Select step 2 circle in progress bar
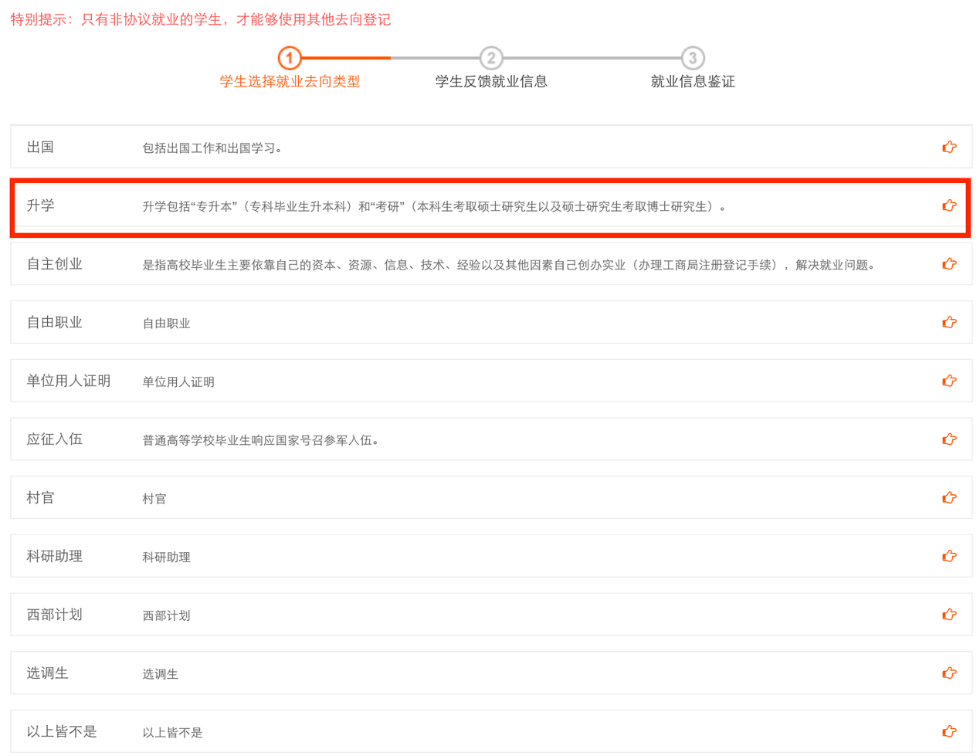This screenshot has height=756, width=980. coord(491,58)
